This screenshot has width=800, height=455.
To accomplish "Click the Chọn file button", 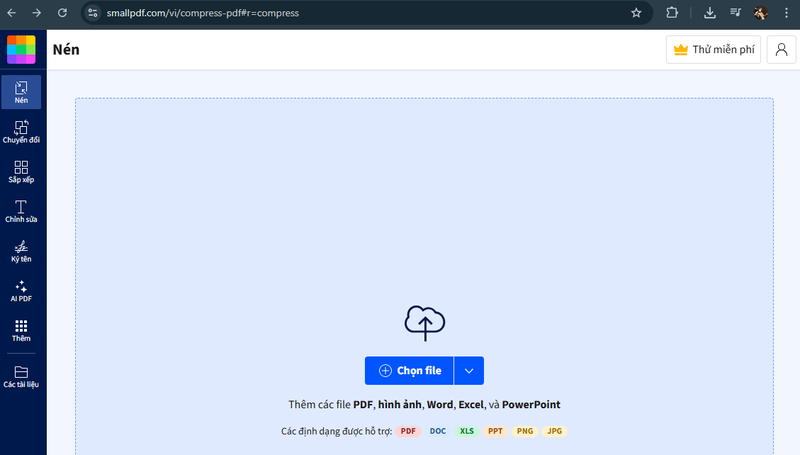I will (409, 370).
